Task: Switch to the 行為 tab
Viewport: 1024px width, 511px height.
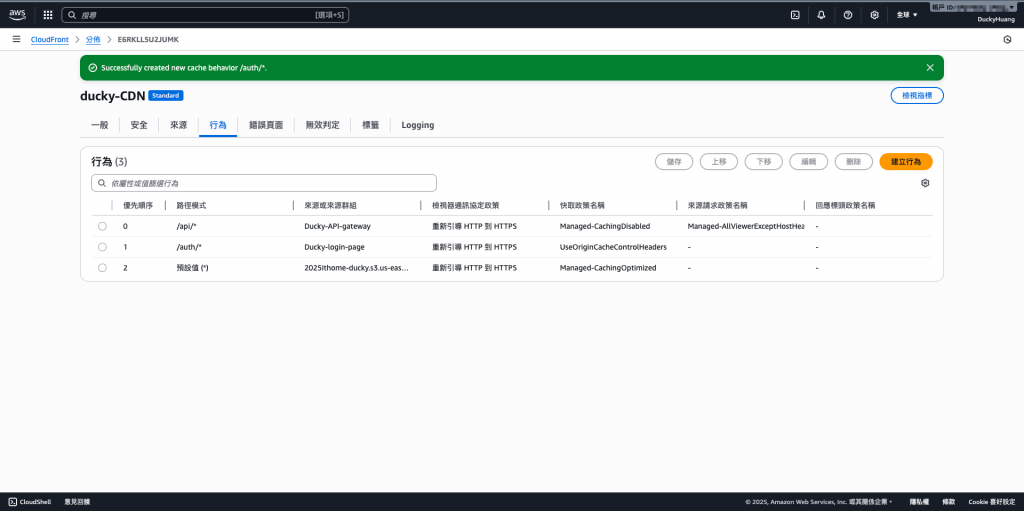Action: tap(218, 125)
